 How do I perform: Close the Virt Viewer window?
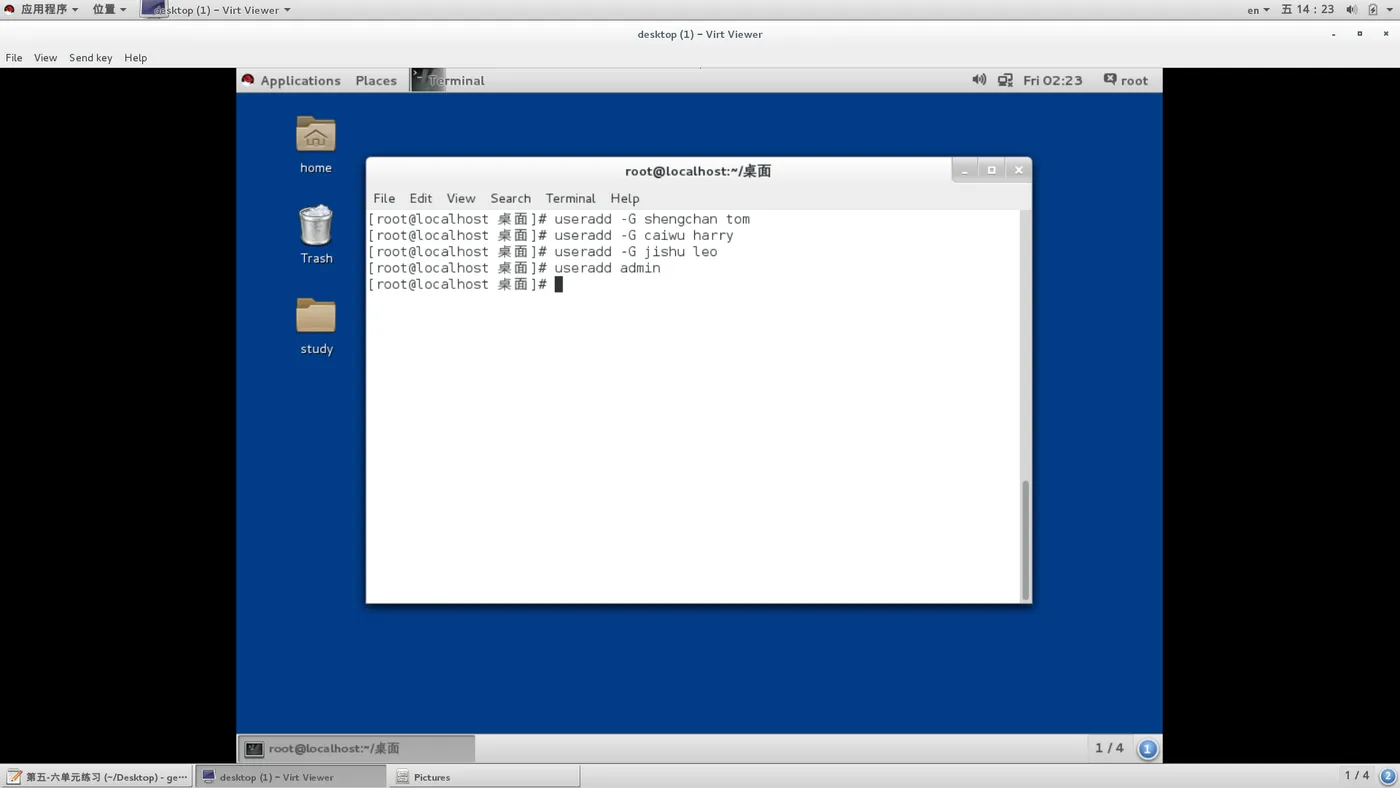click(x=1386, y=34)
